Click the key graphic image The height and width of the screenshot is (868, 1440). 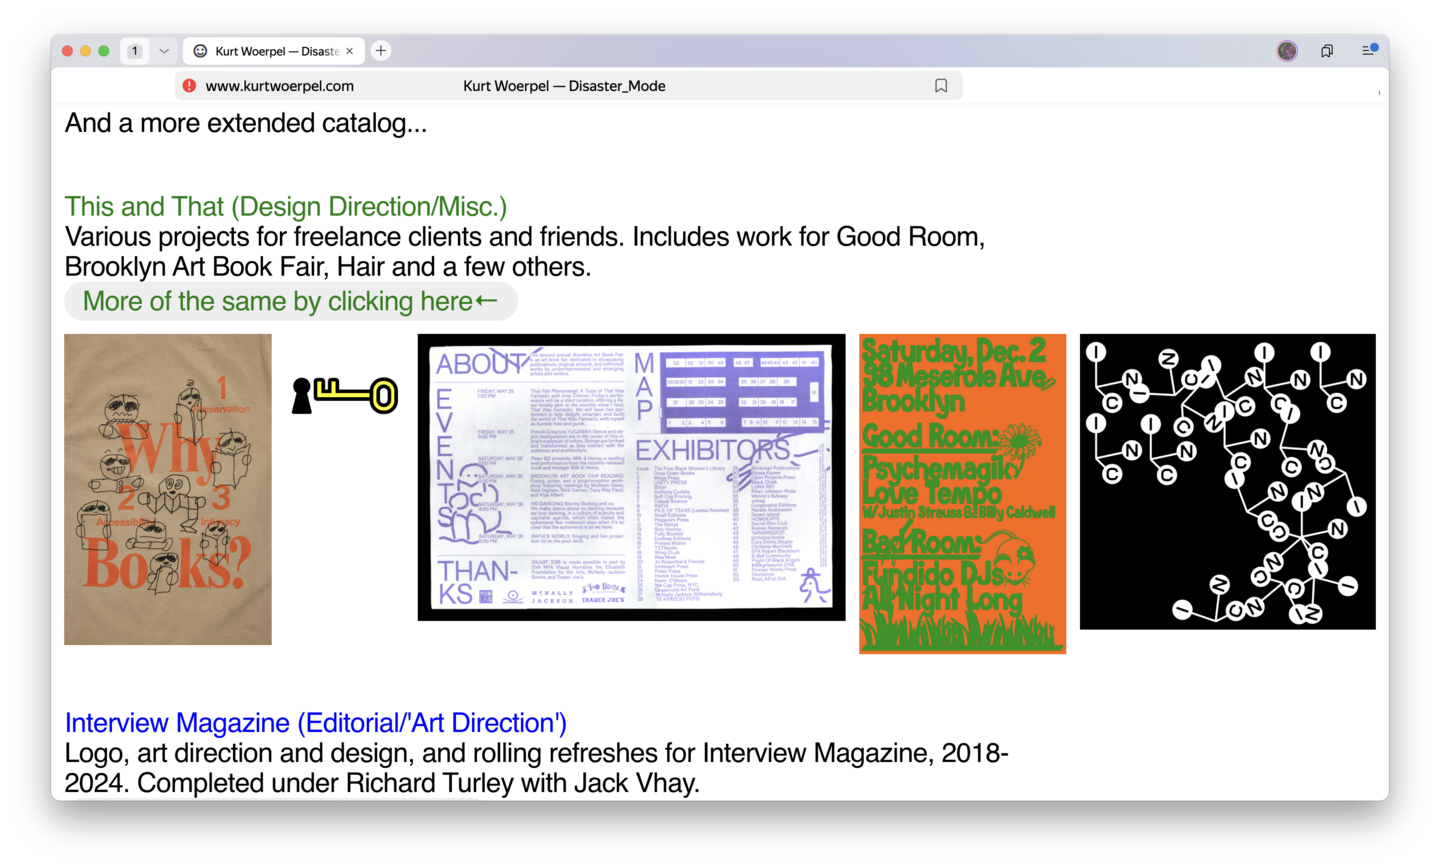tap(345, 395)
